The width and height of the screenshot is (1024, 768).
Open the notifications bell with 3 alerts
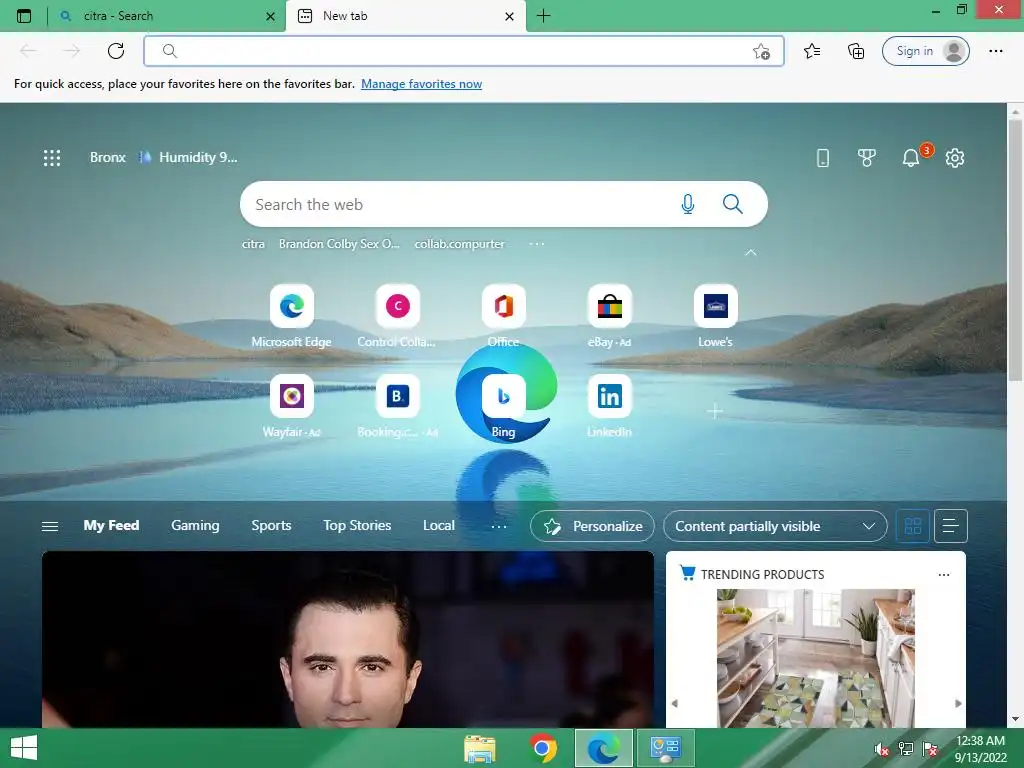click(912, 157)
